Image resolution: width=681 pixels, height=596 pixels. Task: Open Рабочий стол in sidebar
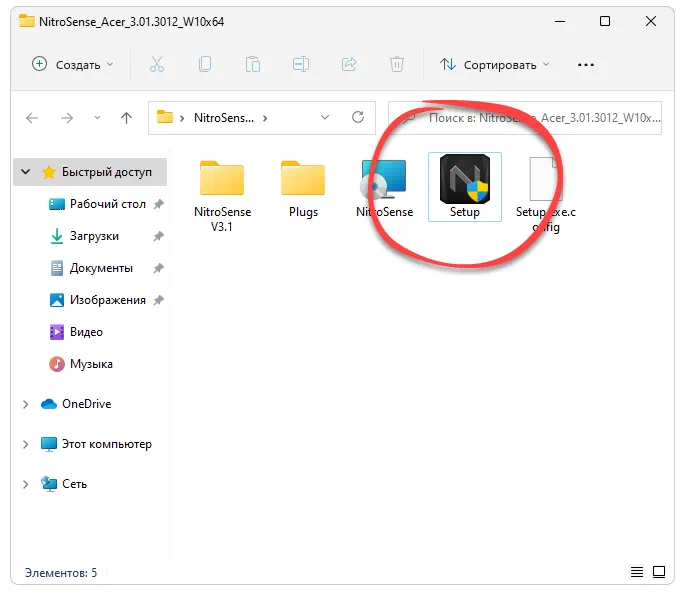pyautogui.click(x=107, y=204)
